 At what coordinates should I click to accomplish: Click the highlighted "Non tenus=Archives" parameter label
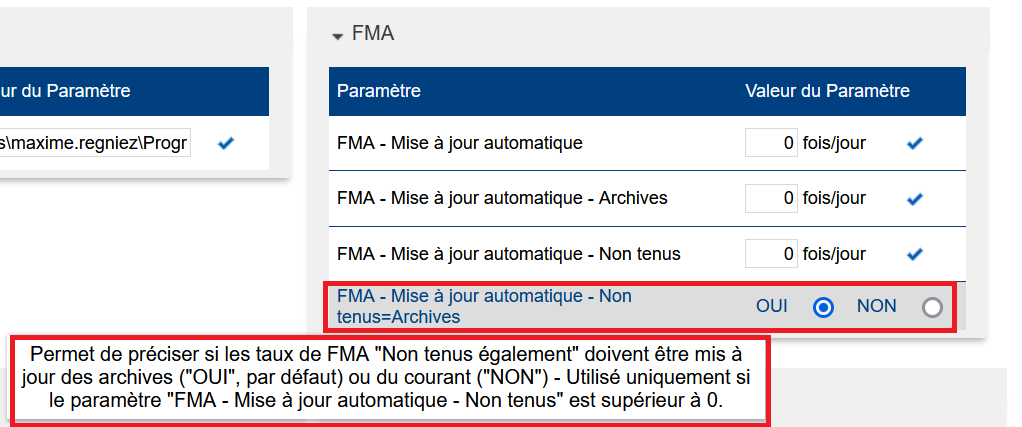[x=484, y=306]
